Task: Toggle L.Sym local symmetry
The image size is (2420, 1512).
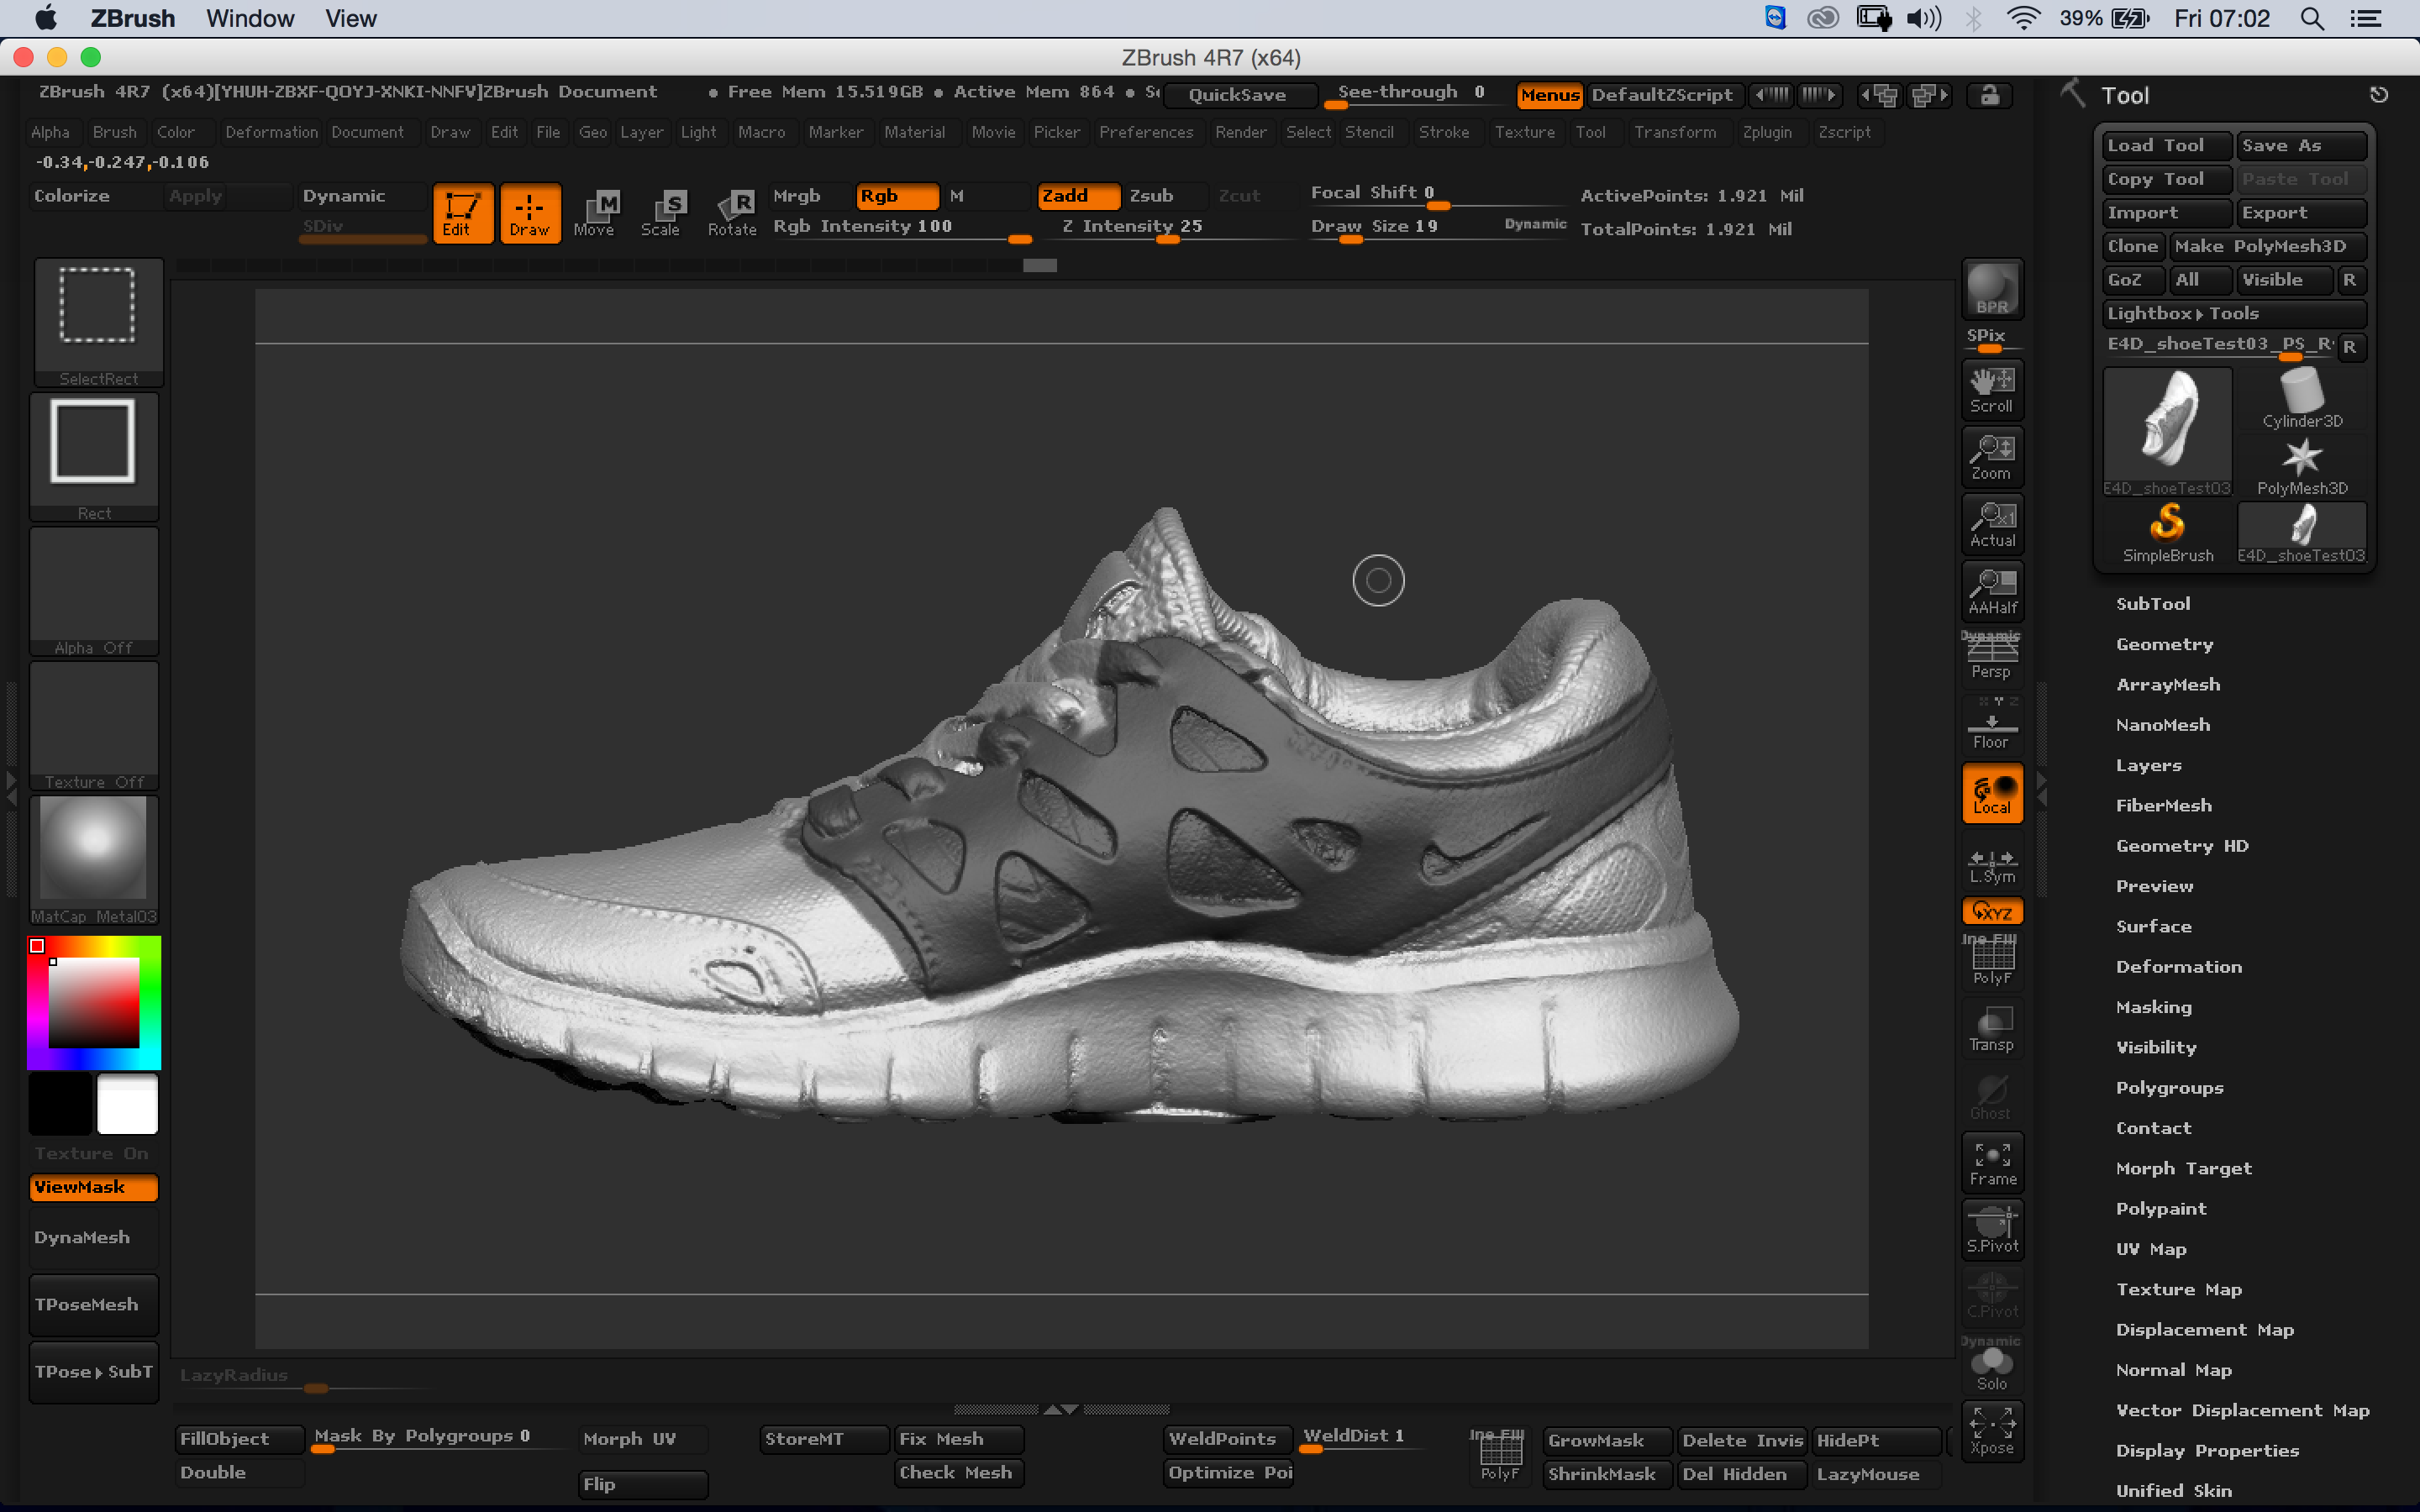Action: (x=1992, y=864)
